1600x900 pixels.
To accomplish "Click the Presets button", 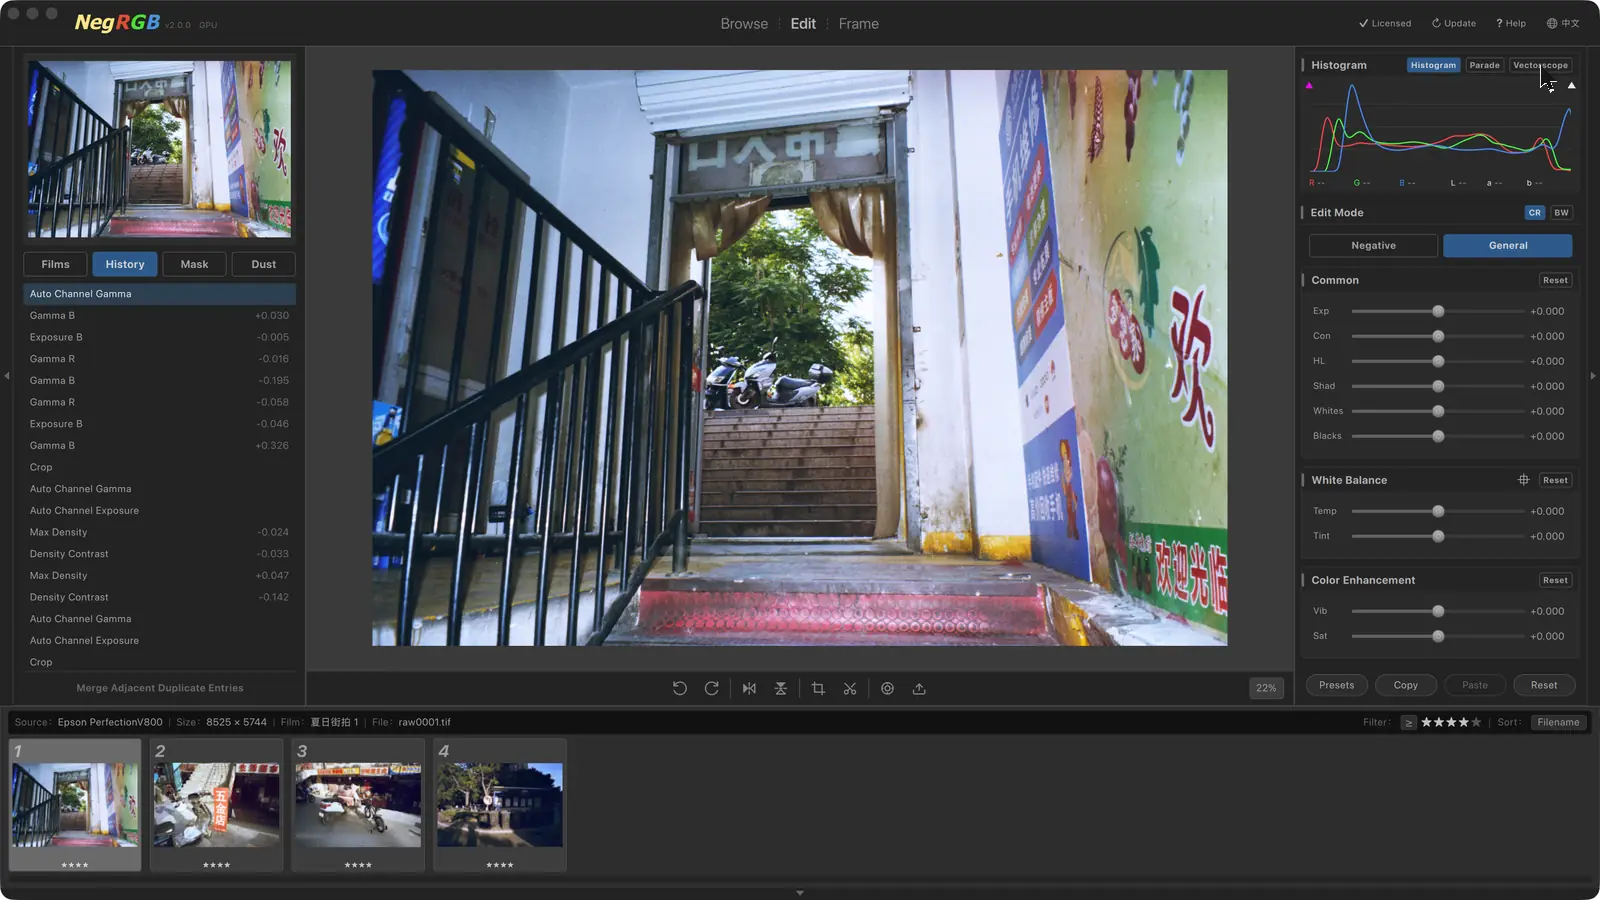I will point(1336,685).
